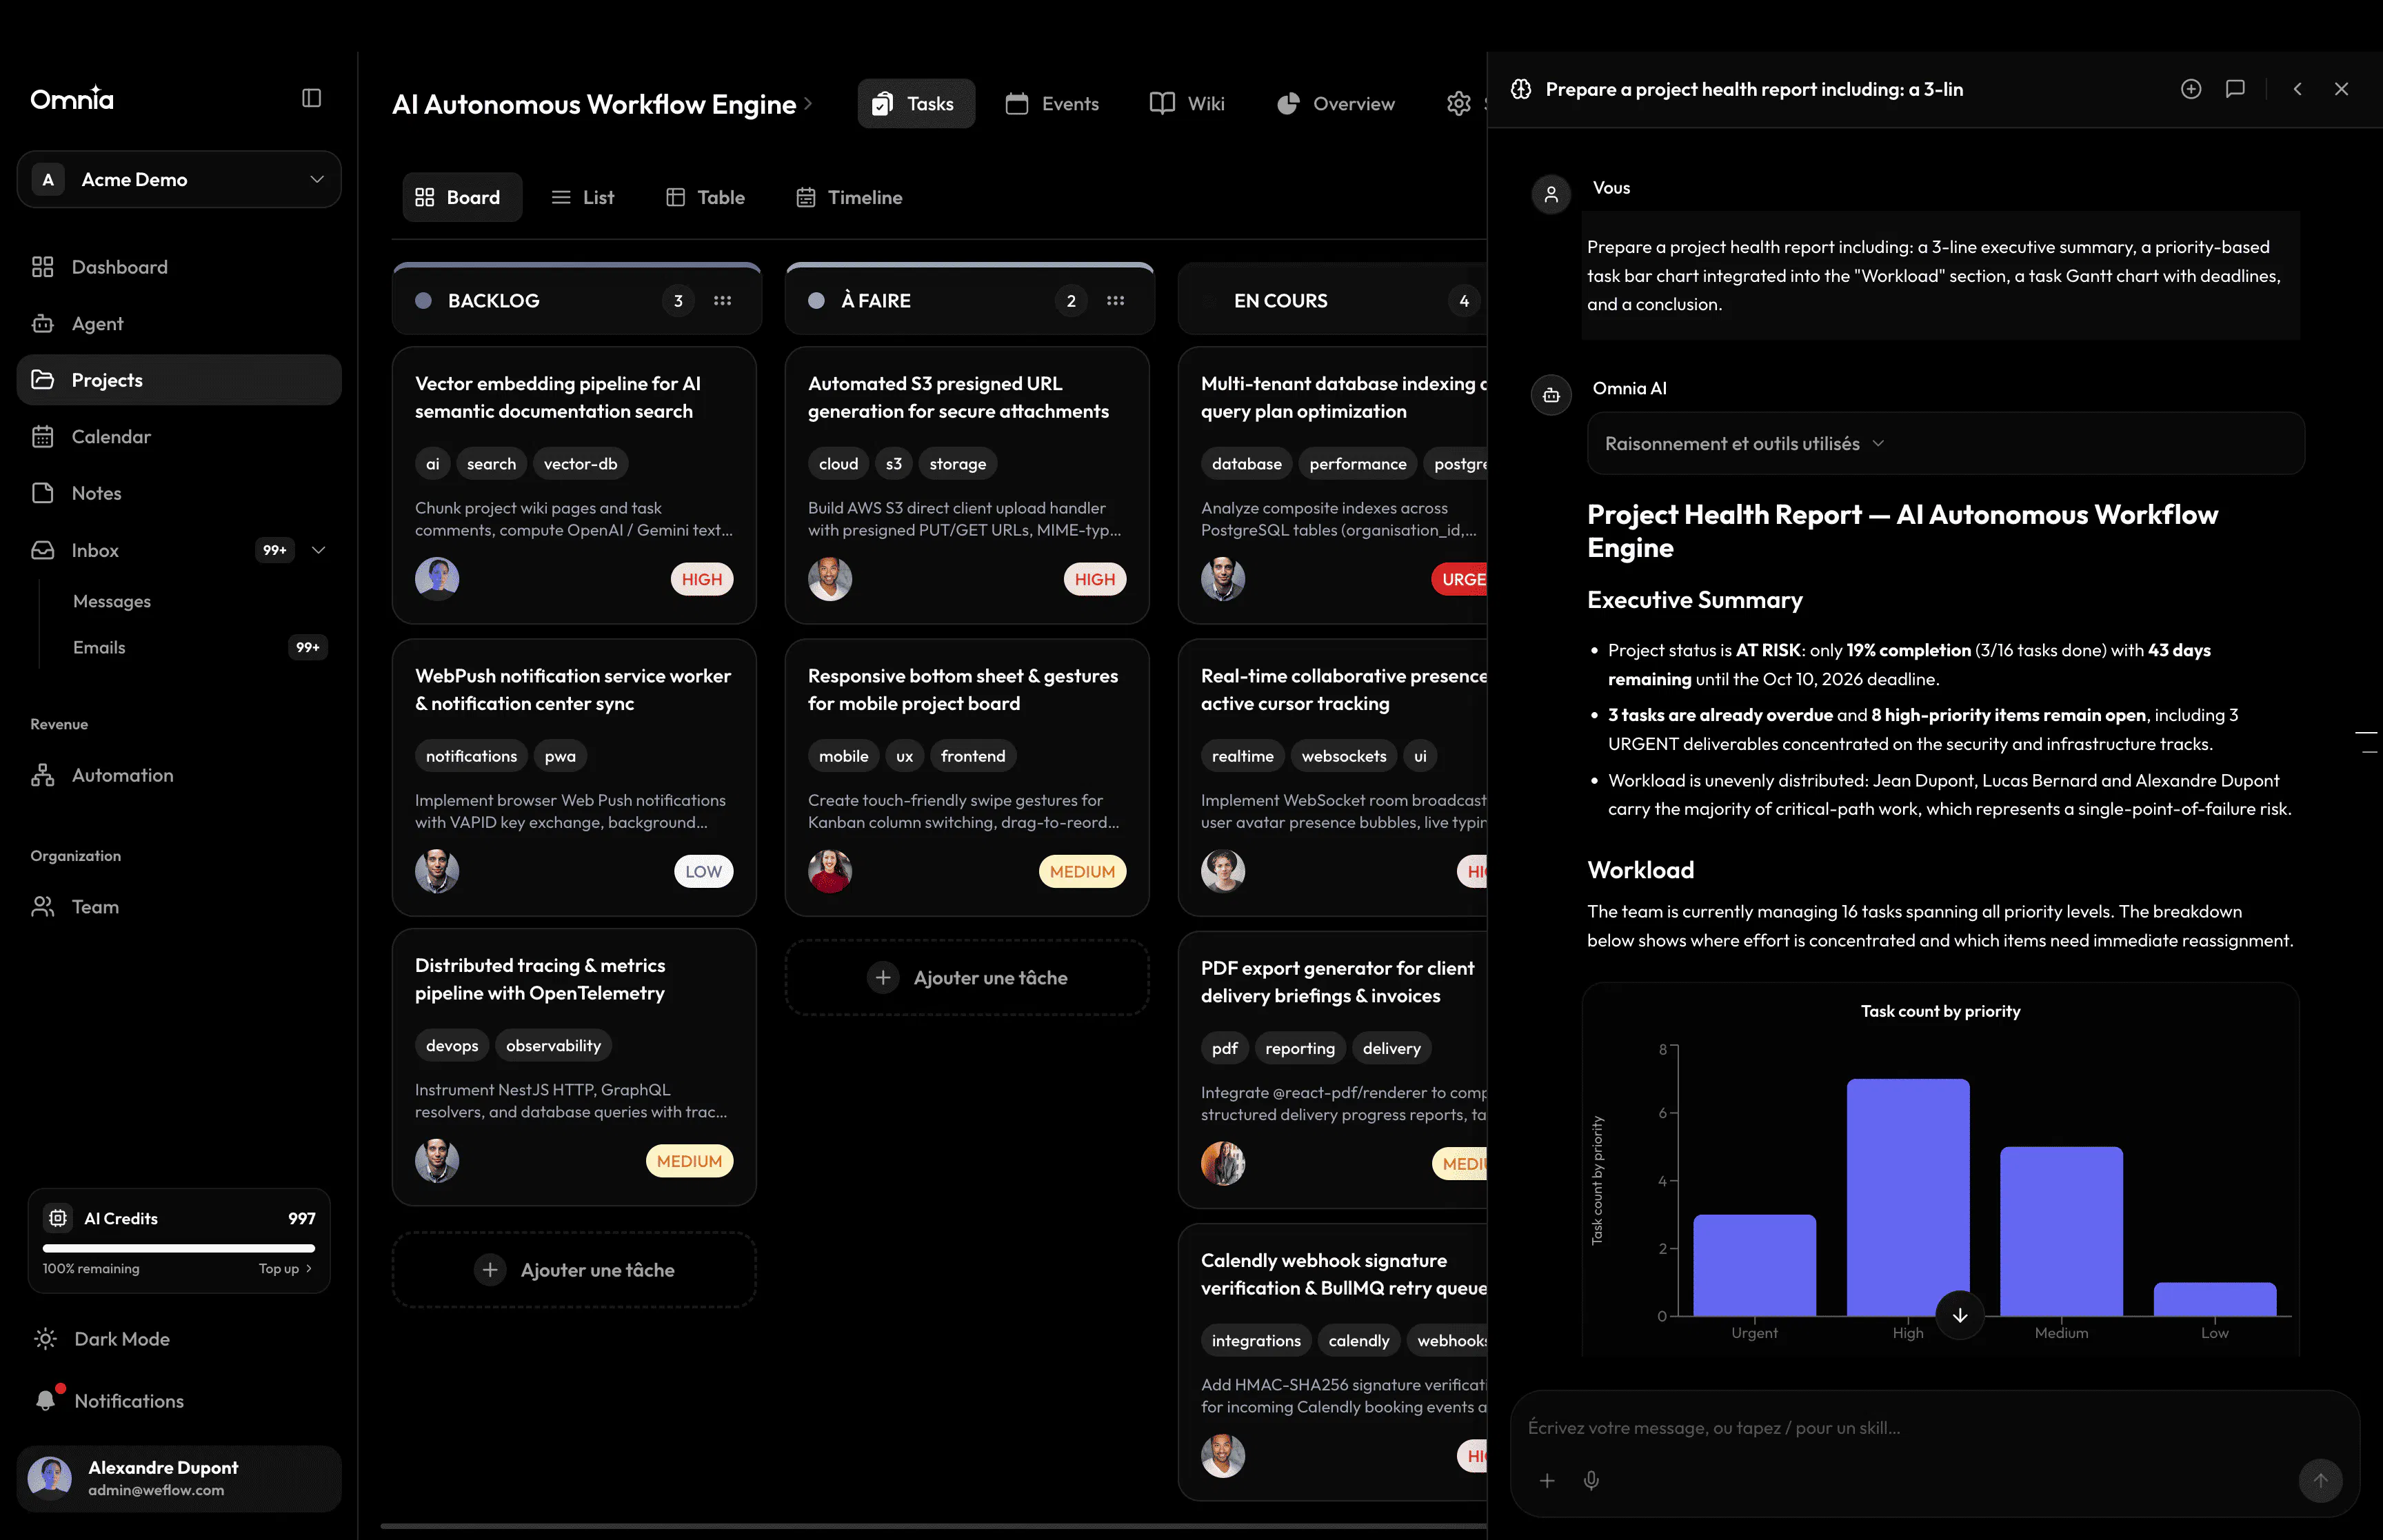The width and height of the screenshot is (2383, 1540).
Task: Collapse the Inbox submenu chevron
Action: pos(319,550)
